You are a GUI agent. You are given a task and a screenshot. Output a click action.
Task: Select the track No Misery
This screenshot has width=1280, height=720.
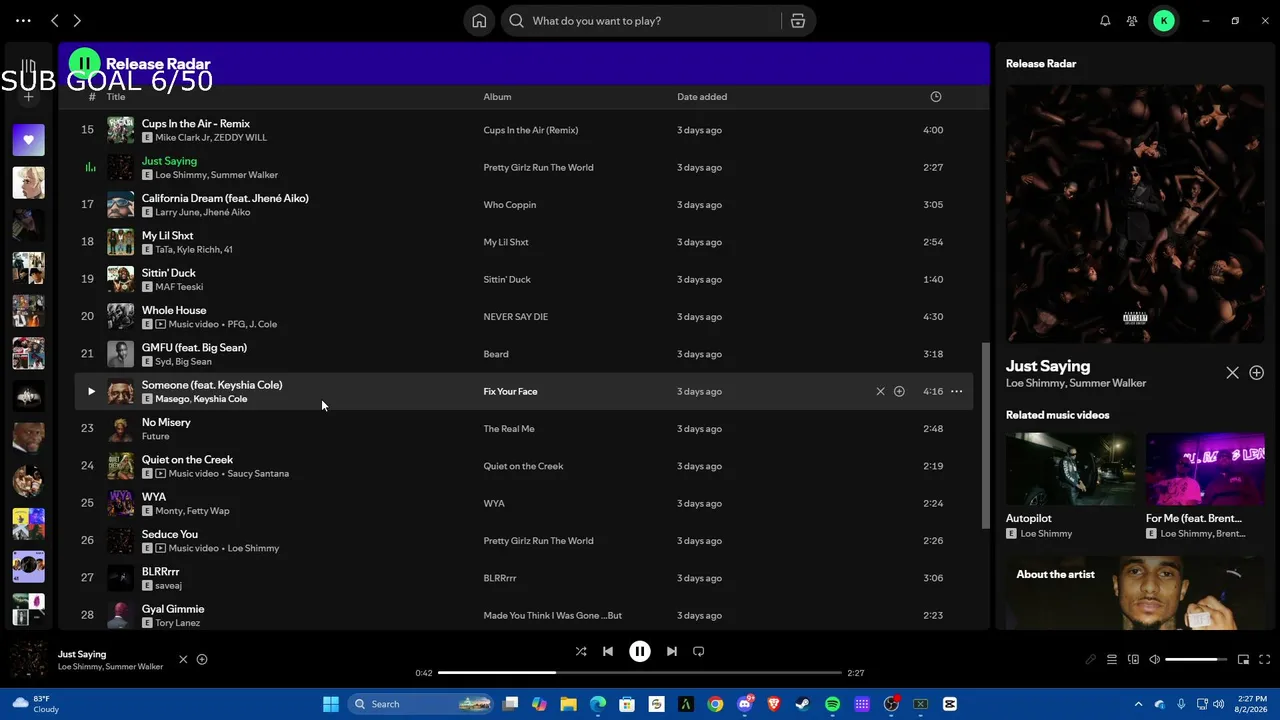(x=524, y=429)
